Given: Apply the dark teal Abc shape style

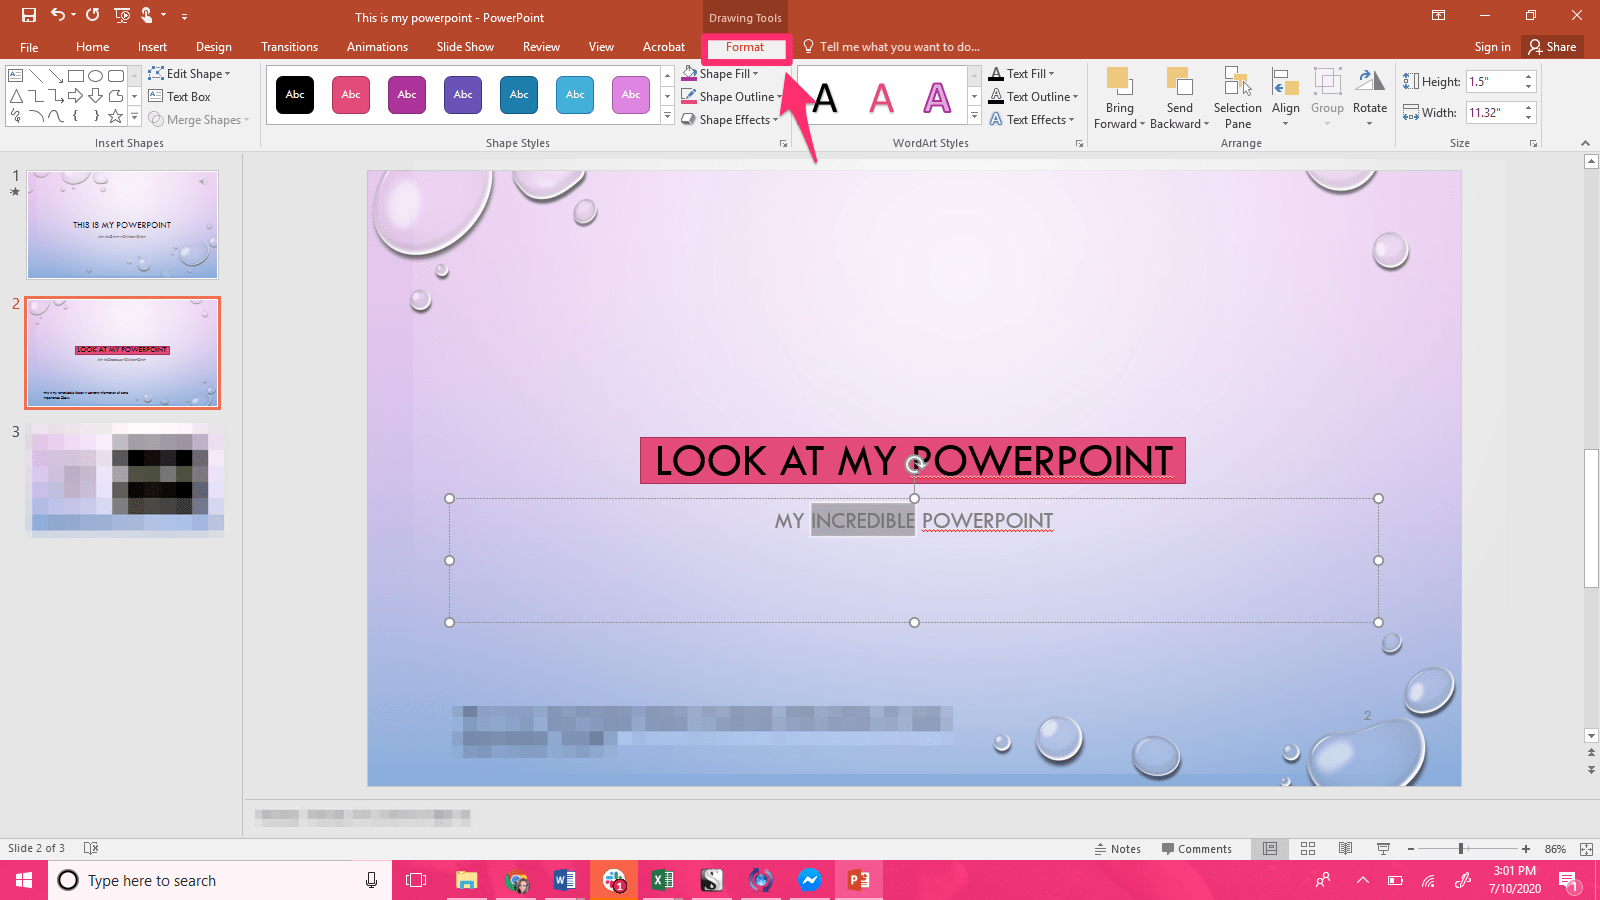Looking at the screenshot, I should [519, 95].
